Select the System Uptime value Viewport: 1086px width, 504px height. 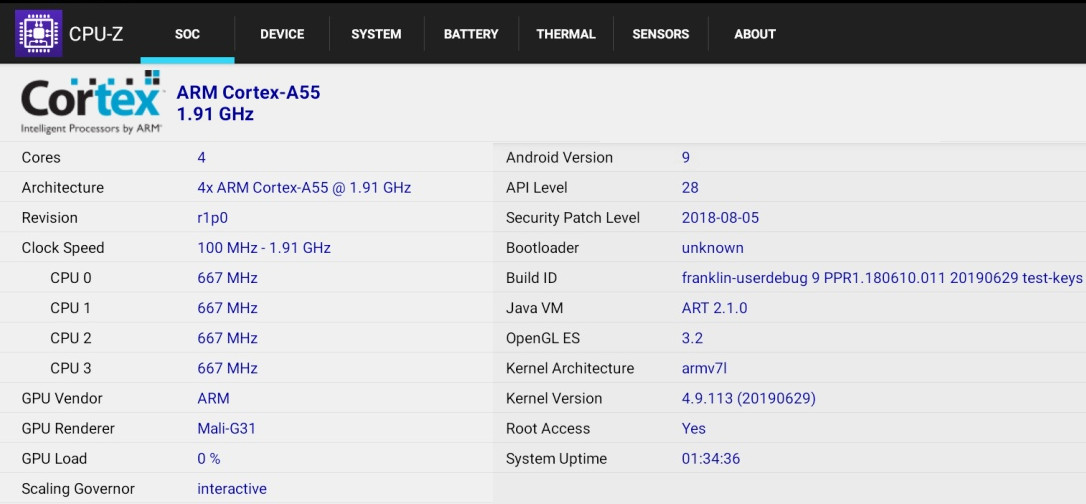coord(711,459)
